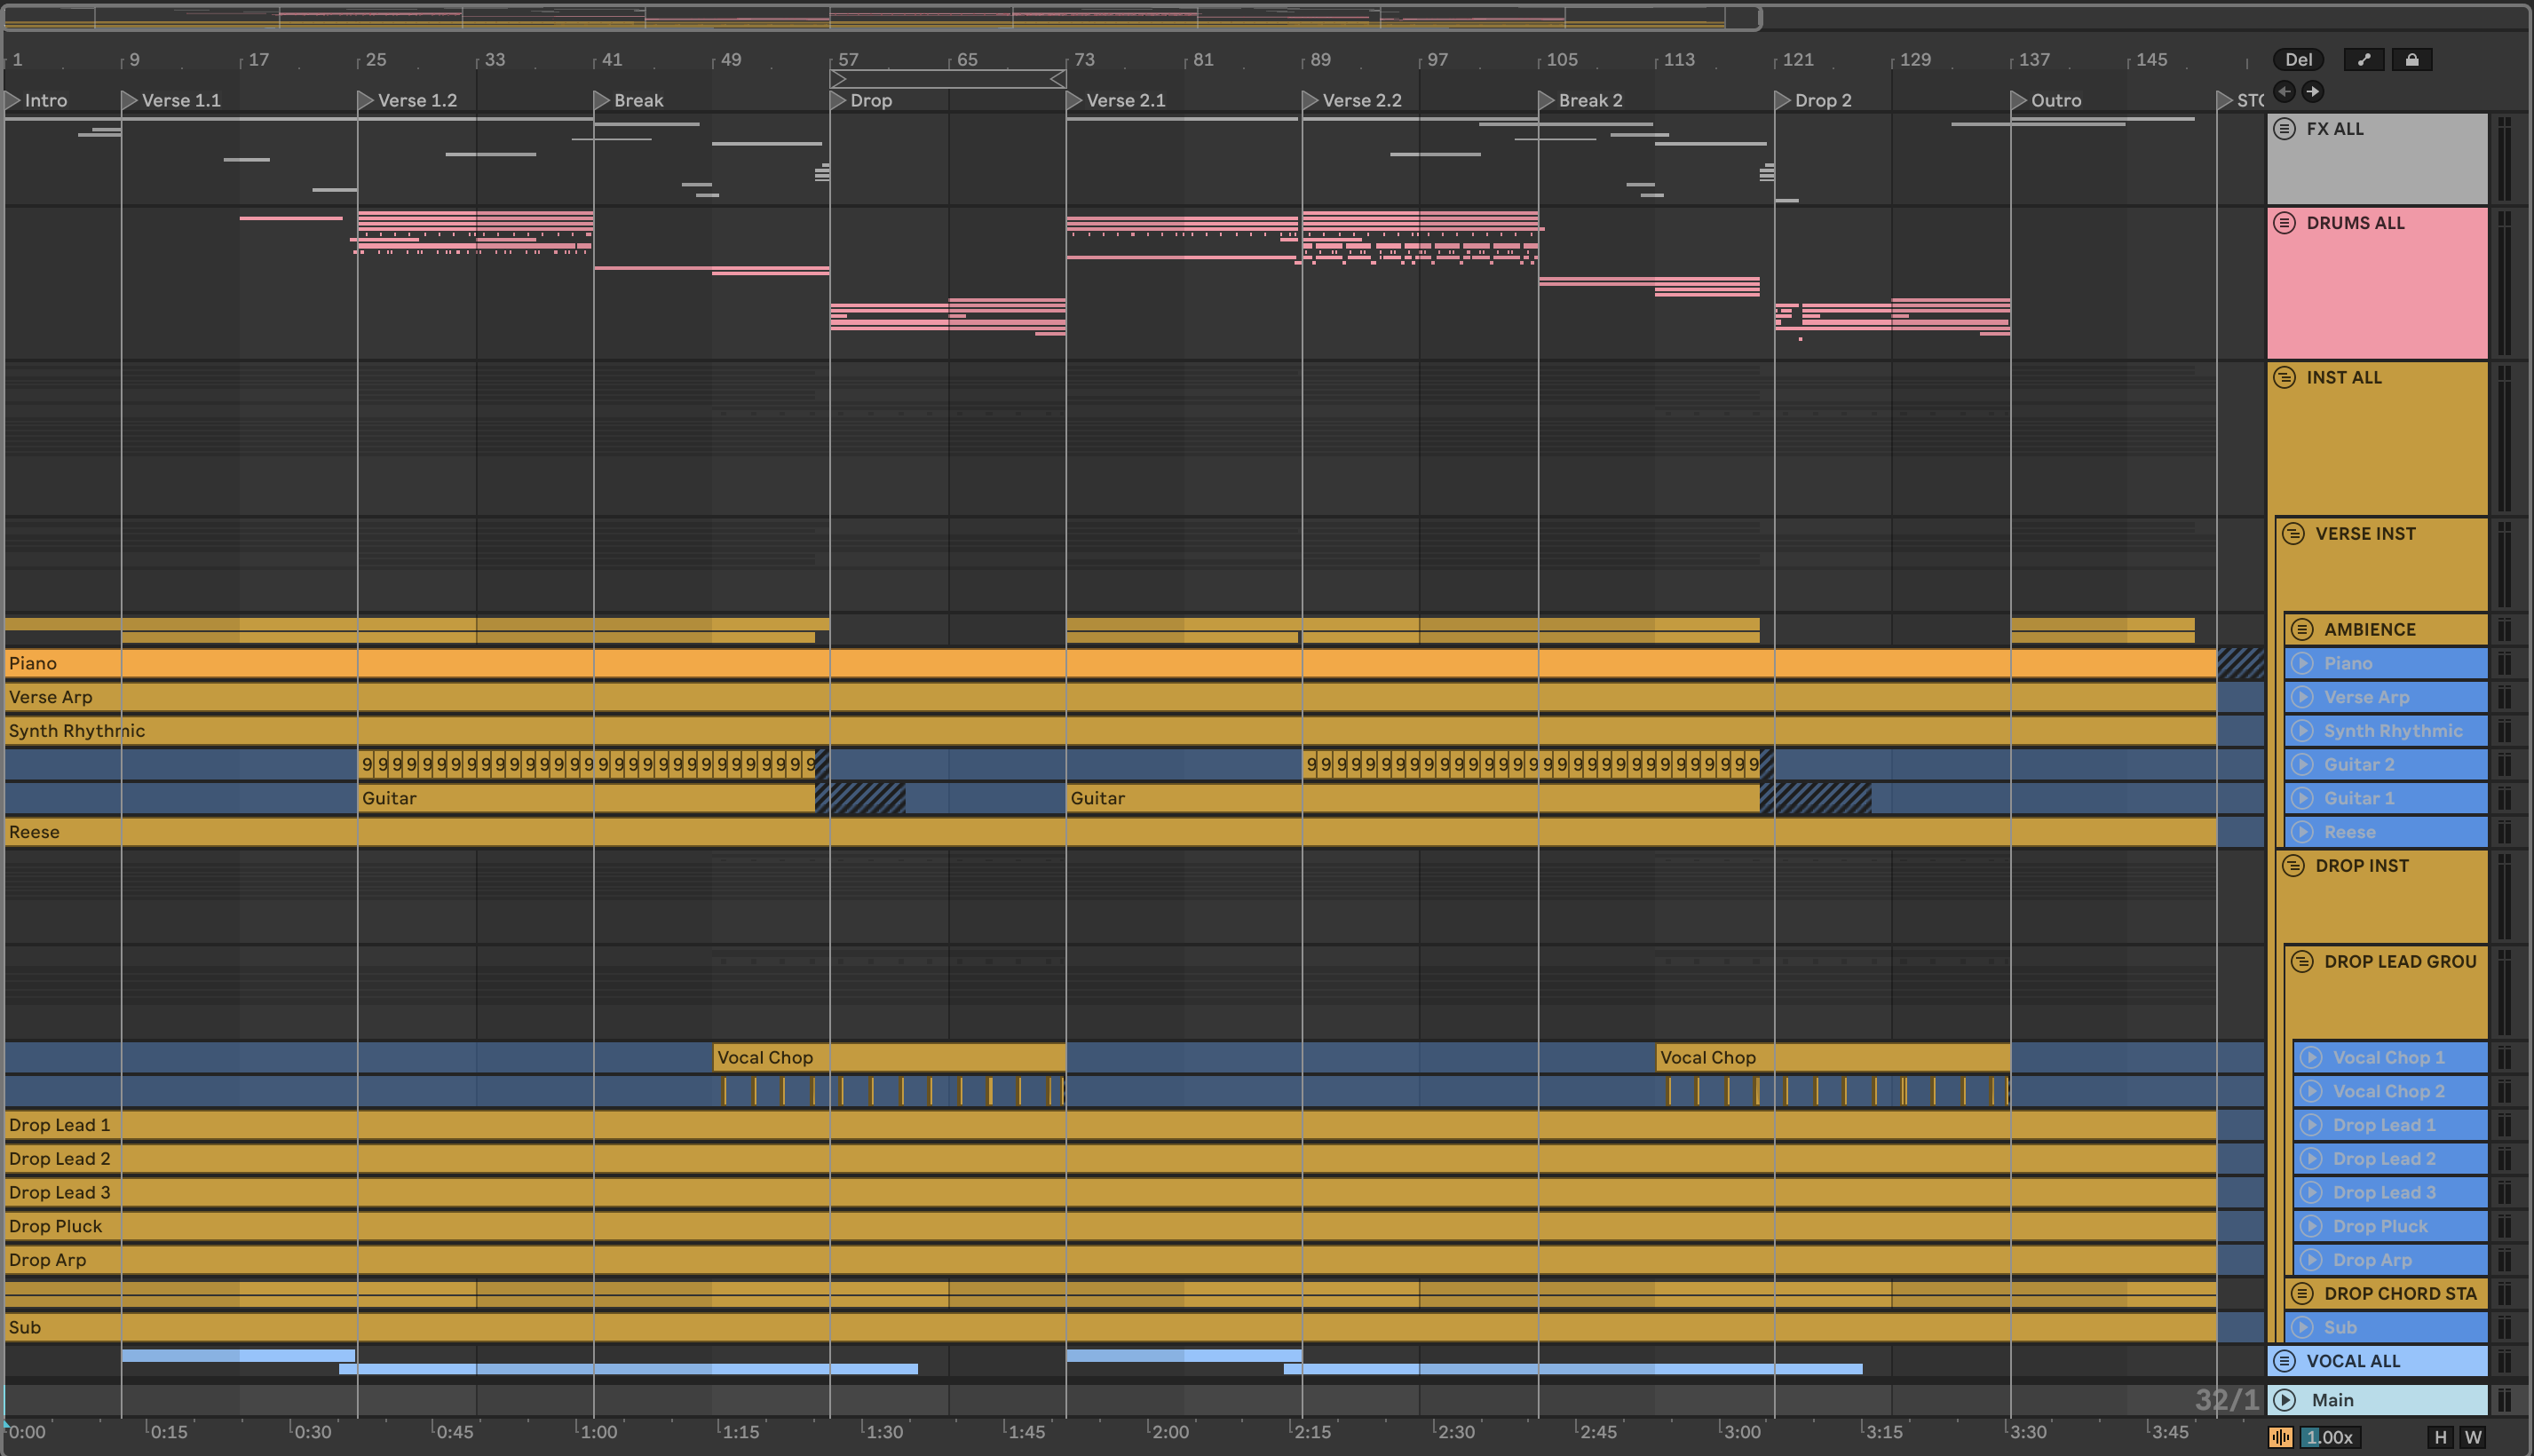2534x1456 pixels.
Task: Select the Verse 2.2 locator
Action: pyautogui.click(x=1352, y=100)
